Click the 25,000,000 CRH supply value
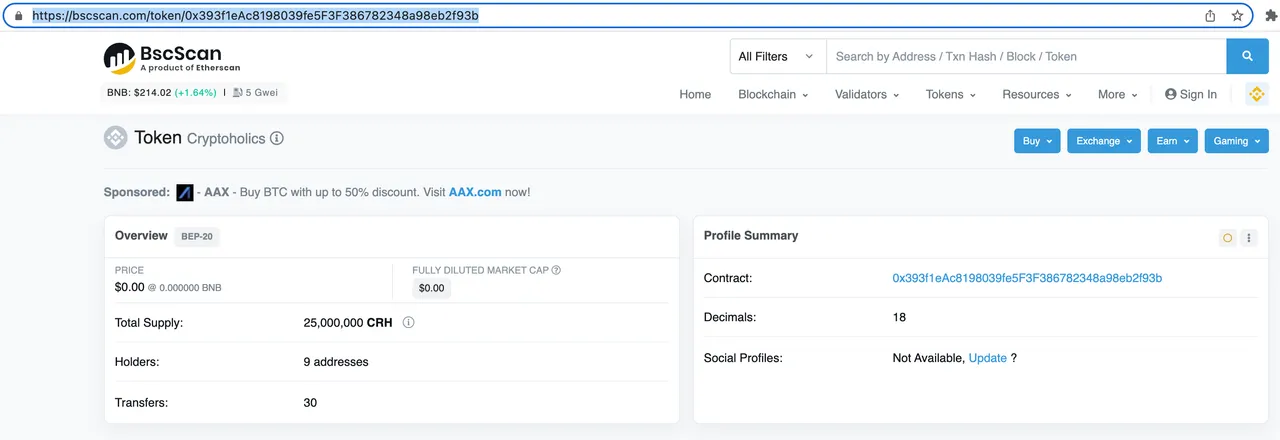Image resolution: width=1280 pixels, height=440 pixels. point(348,323)
